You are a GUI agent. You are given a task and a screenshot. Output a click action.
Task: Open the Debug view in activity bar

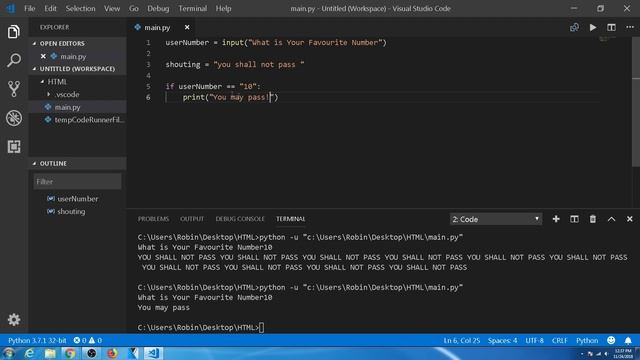[13, 118]
